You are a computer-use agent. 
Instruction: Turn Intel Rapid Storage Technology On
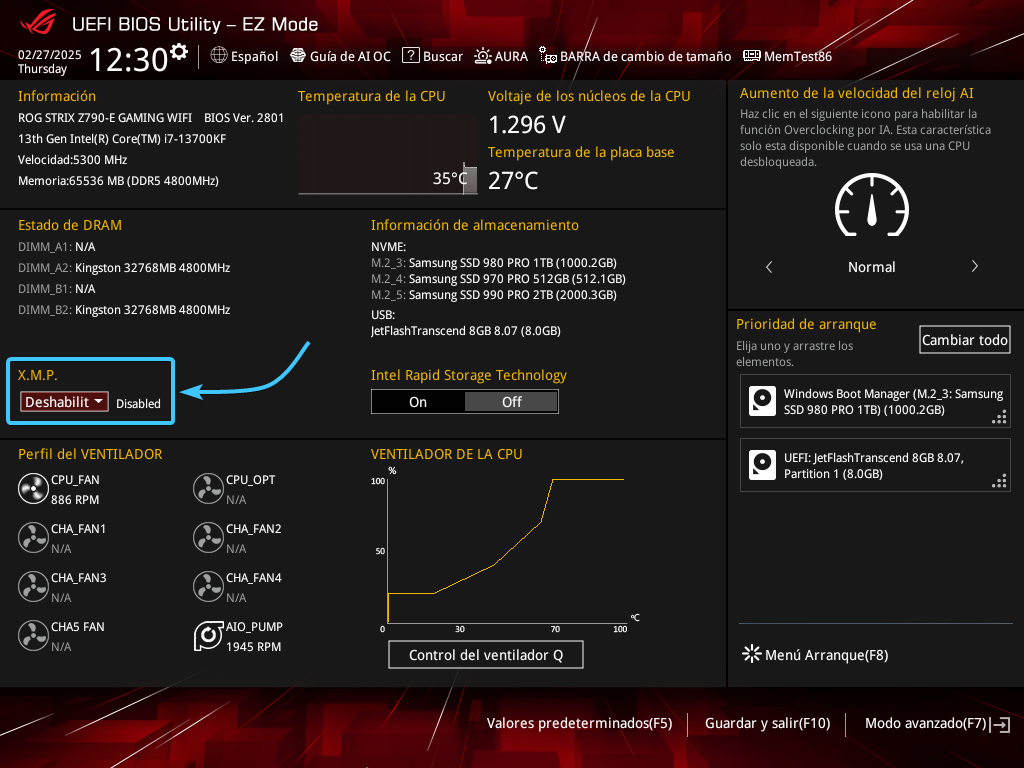418,402
